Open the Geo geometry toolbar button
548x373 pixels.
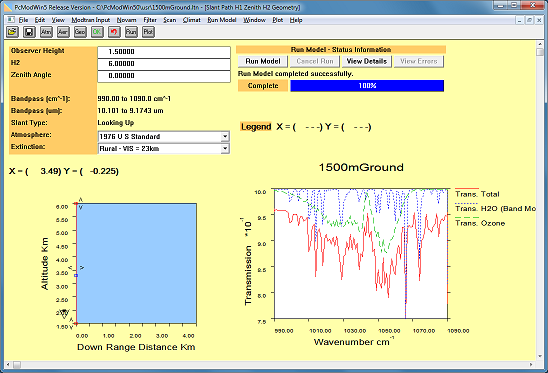(80, 32)
